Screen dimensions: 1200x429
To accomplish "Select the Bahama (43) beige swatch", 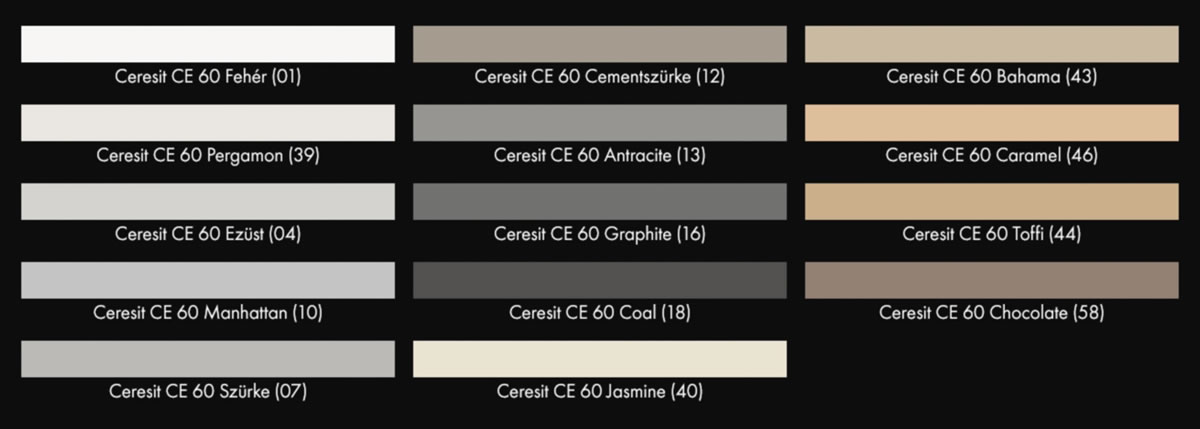I will (992, 44).
